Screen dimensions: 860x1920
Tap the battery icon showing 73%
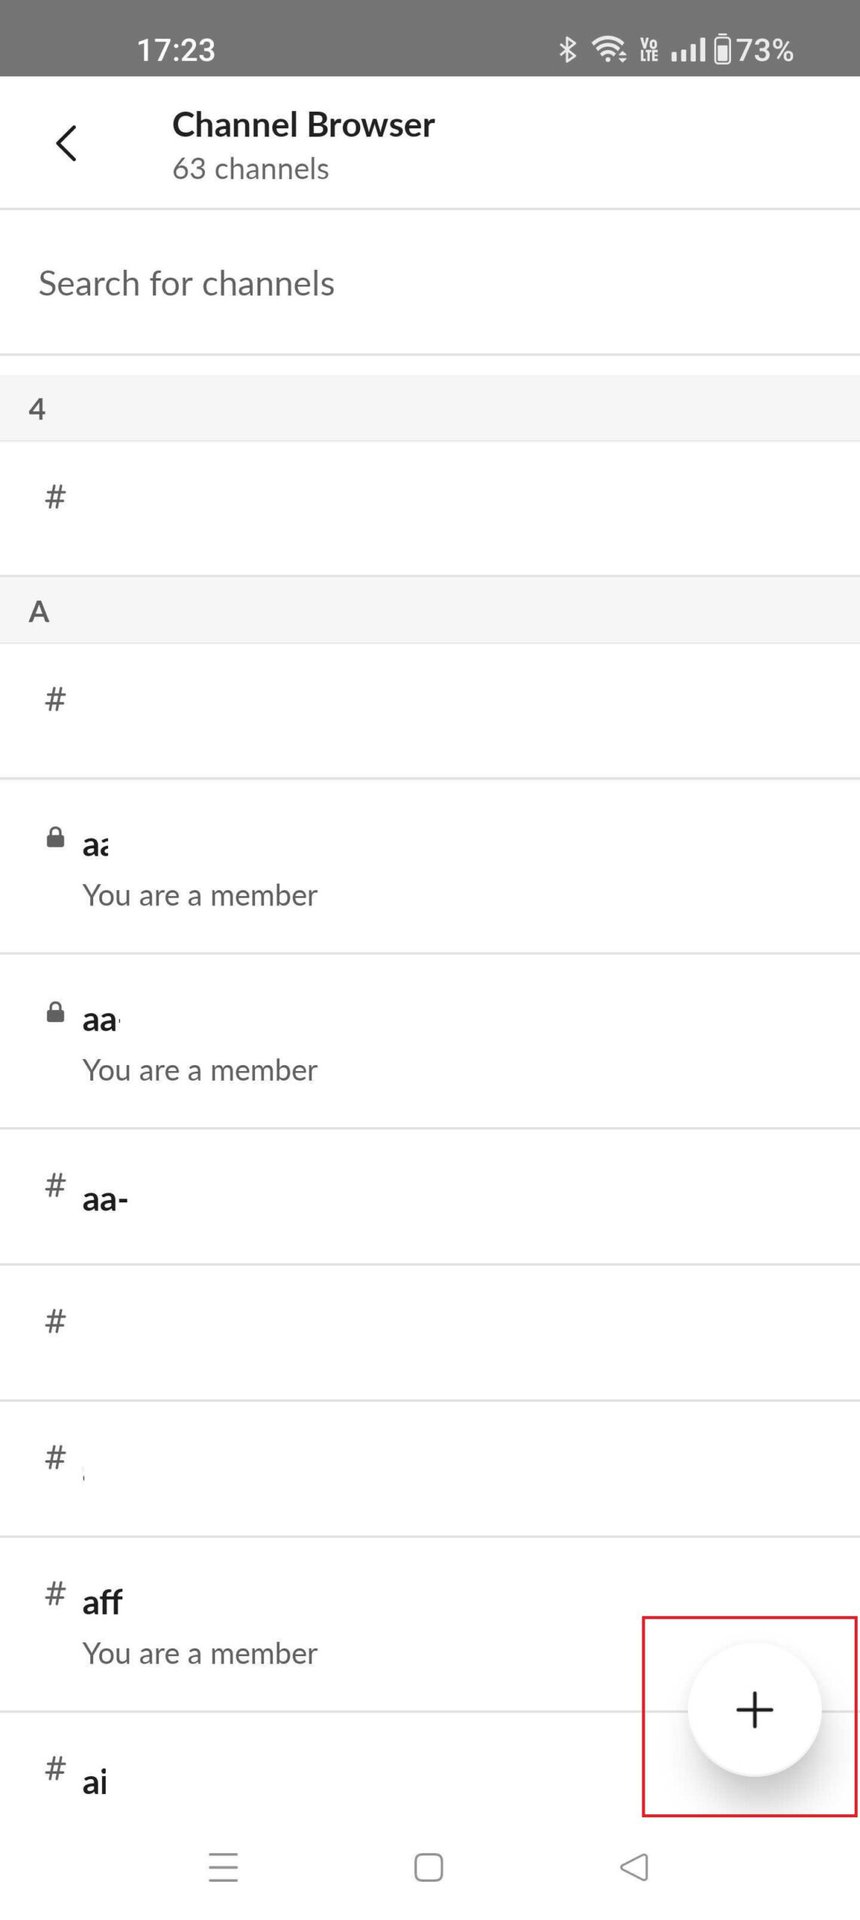coord(722,49)
